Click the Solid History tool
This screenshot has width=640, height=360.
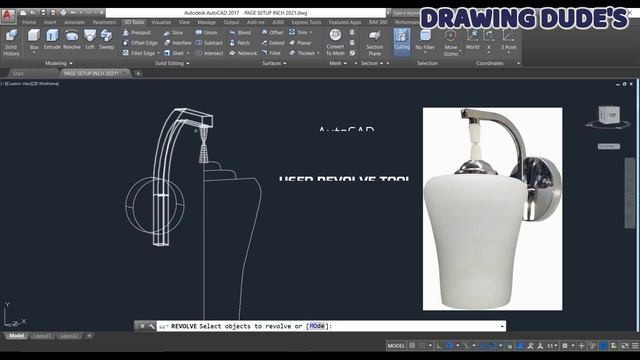(11, 42)
